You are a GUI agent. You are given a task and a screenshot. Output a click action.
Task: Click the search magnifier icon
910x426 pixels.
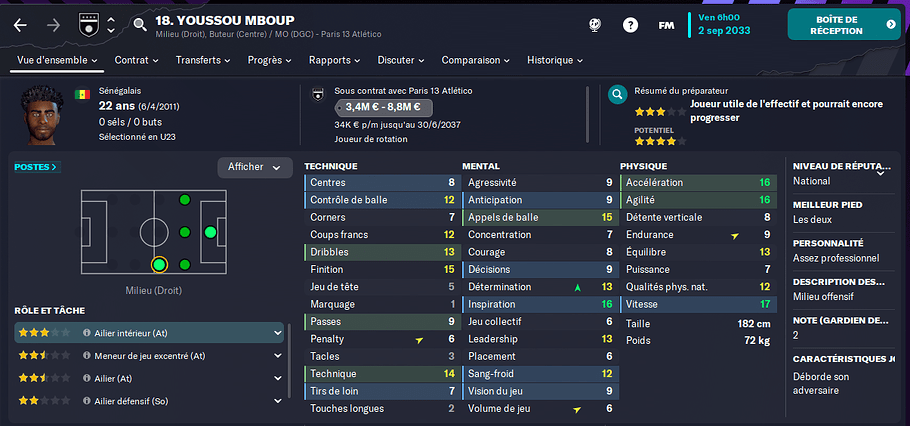click(140, 24)
